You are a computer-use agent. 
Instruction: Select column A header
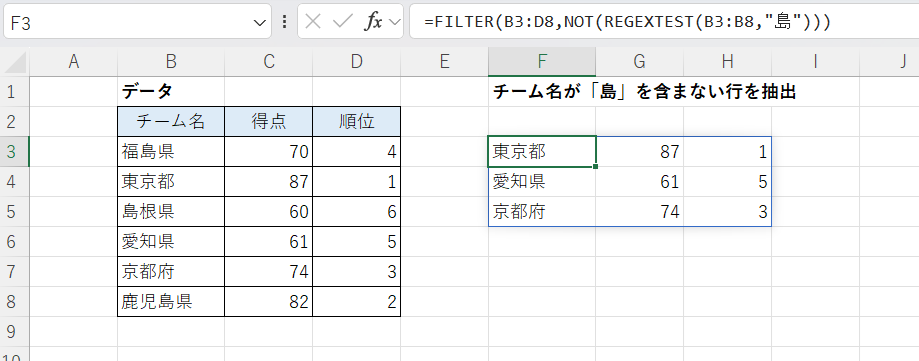tap(73, 62)
